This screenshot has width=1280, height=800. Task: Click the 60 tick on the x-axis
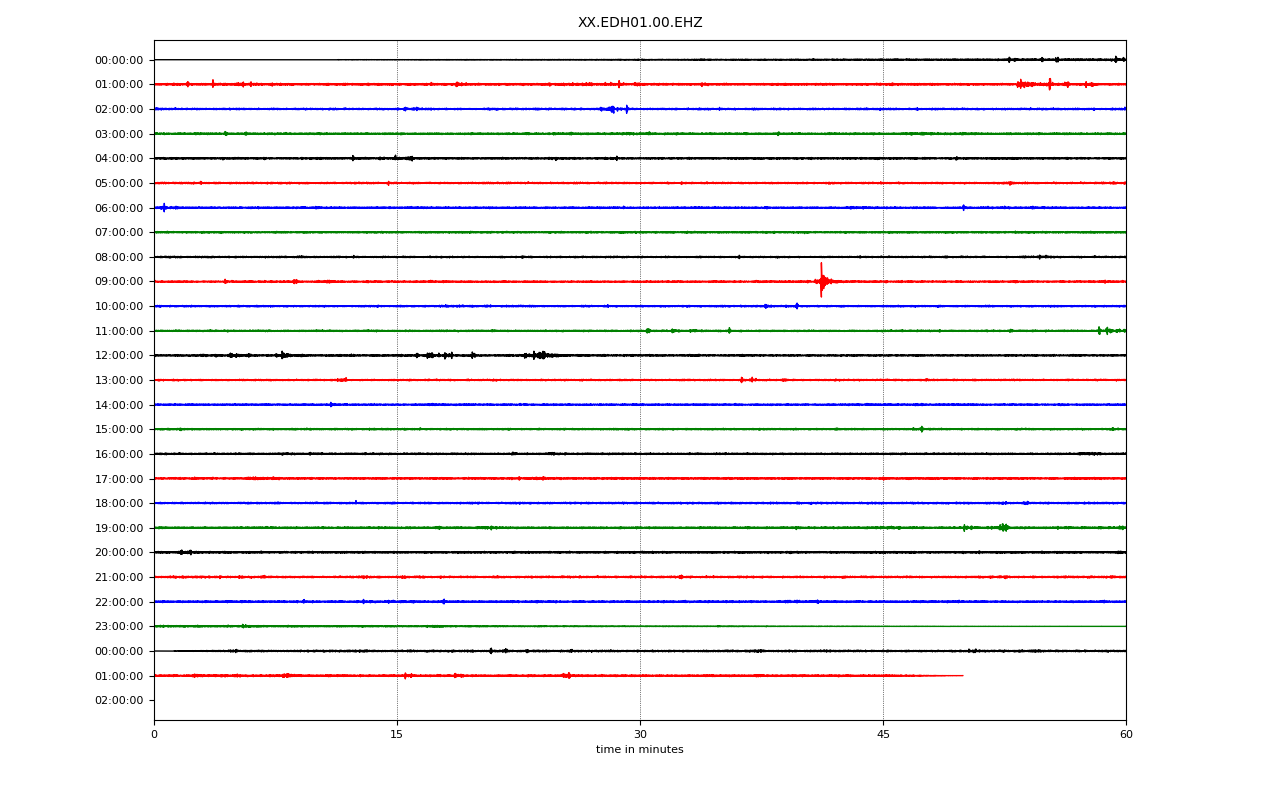[x=1126, y=735]
